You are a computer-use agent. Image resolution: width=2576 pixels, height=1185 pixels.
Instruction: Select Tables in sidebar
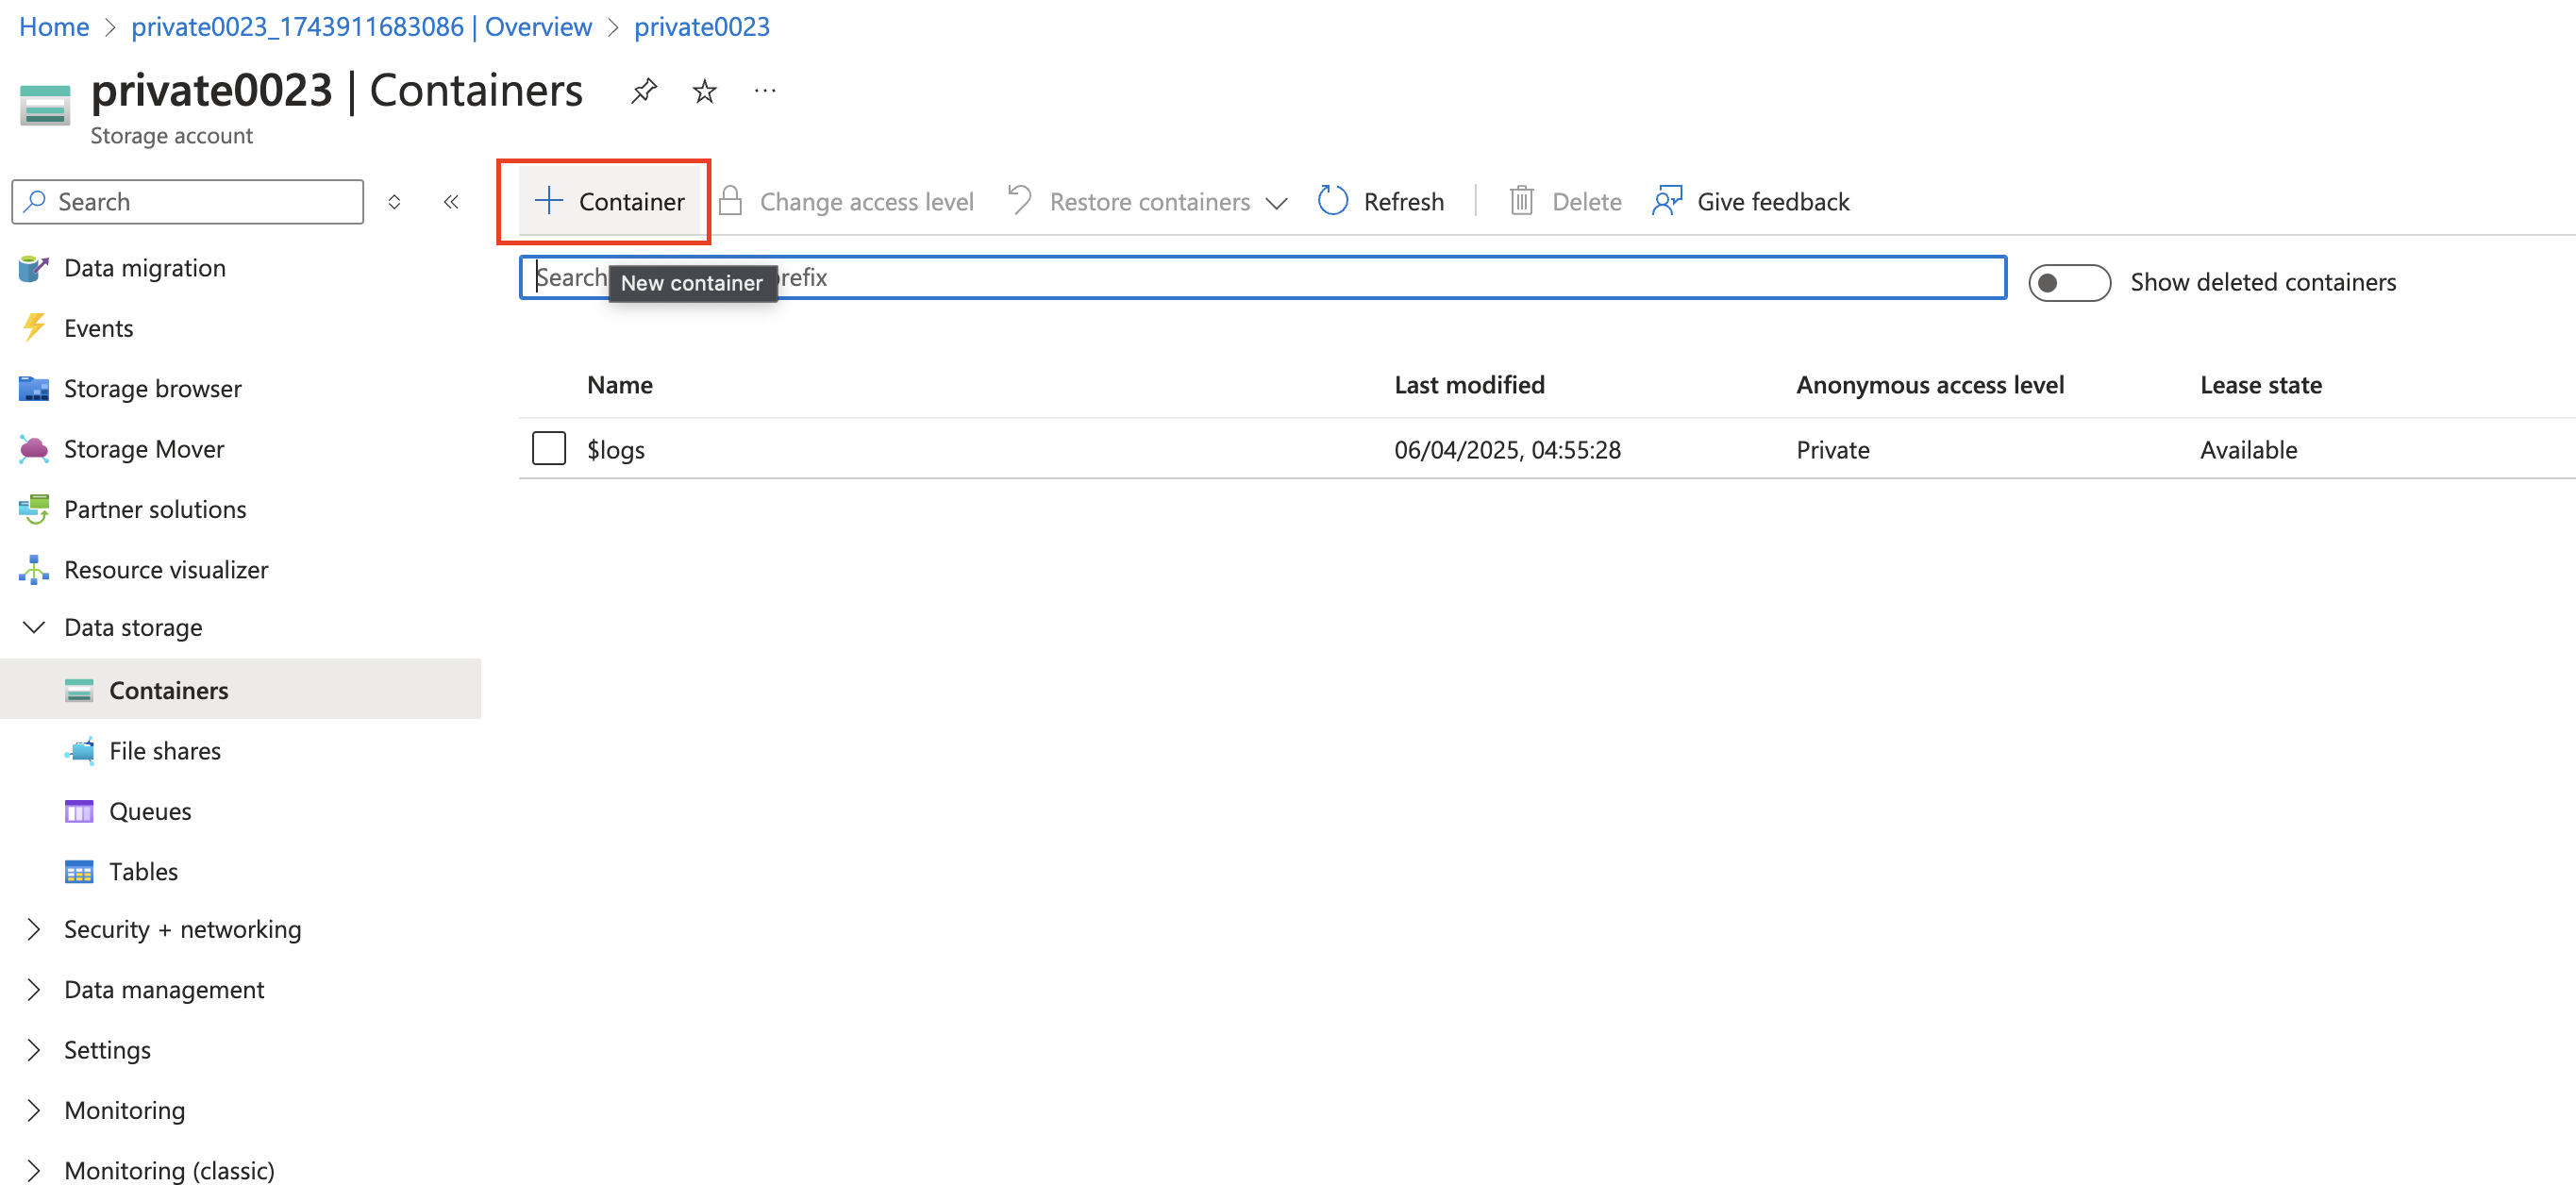pyautogui.click(x=143, y=871)
